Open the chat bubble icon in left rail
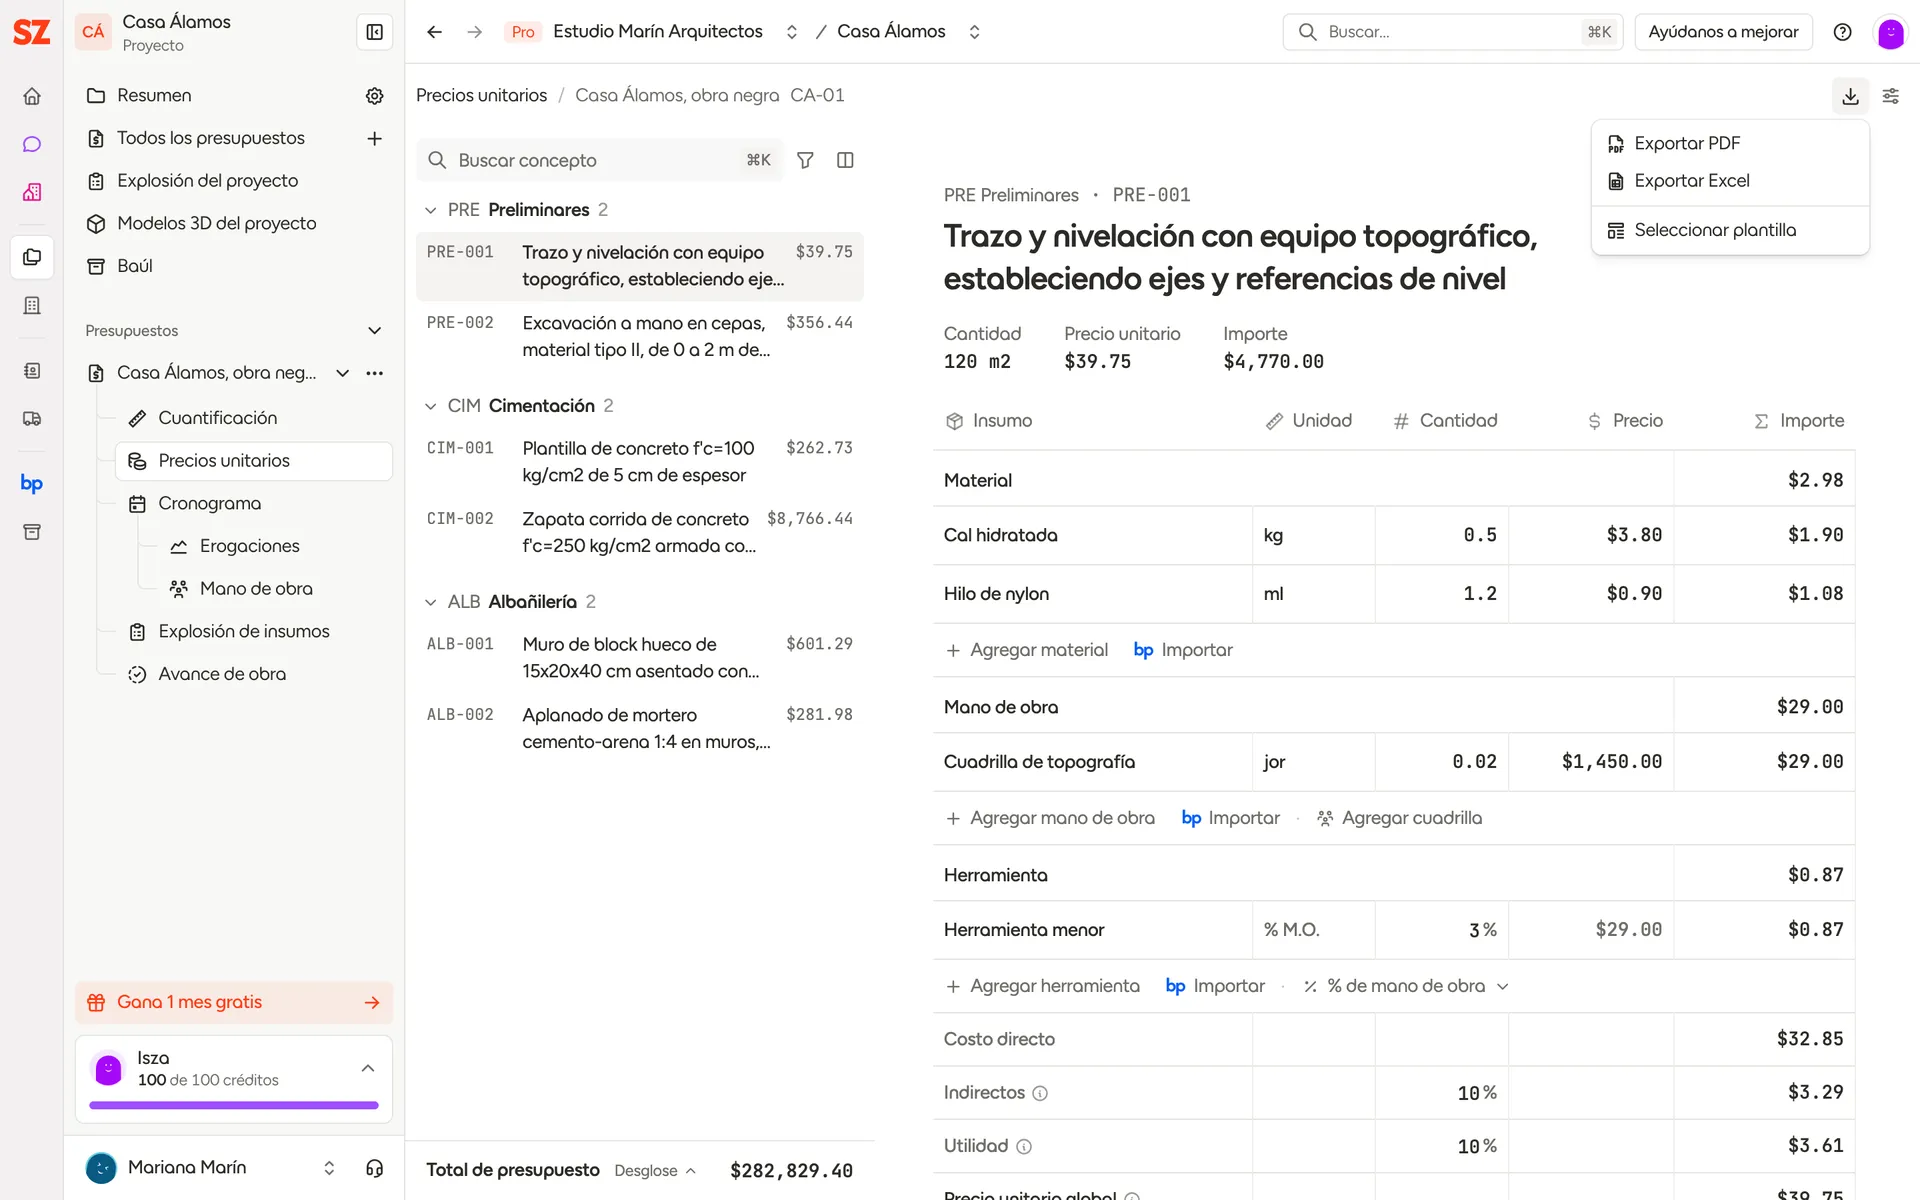The image size is (1920, 1200). point(32,144)
